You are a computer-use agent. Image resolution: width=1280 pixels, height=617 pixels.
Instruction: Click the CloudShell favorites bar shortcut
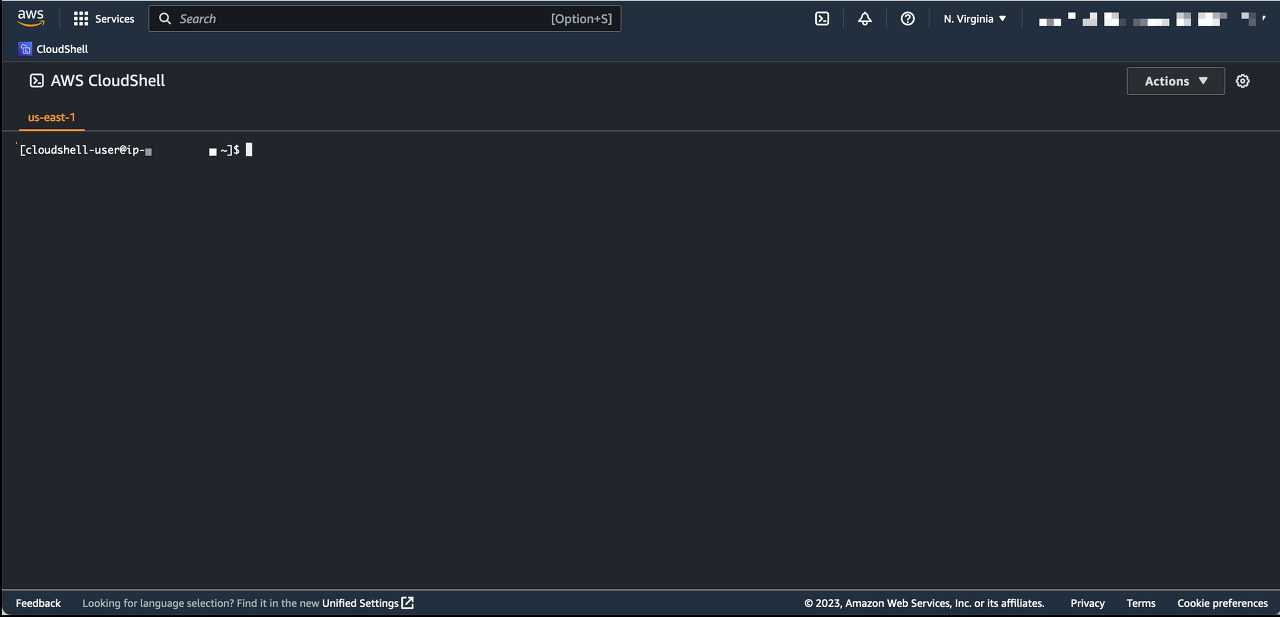[54, 49]
